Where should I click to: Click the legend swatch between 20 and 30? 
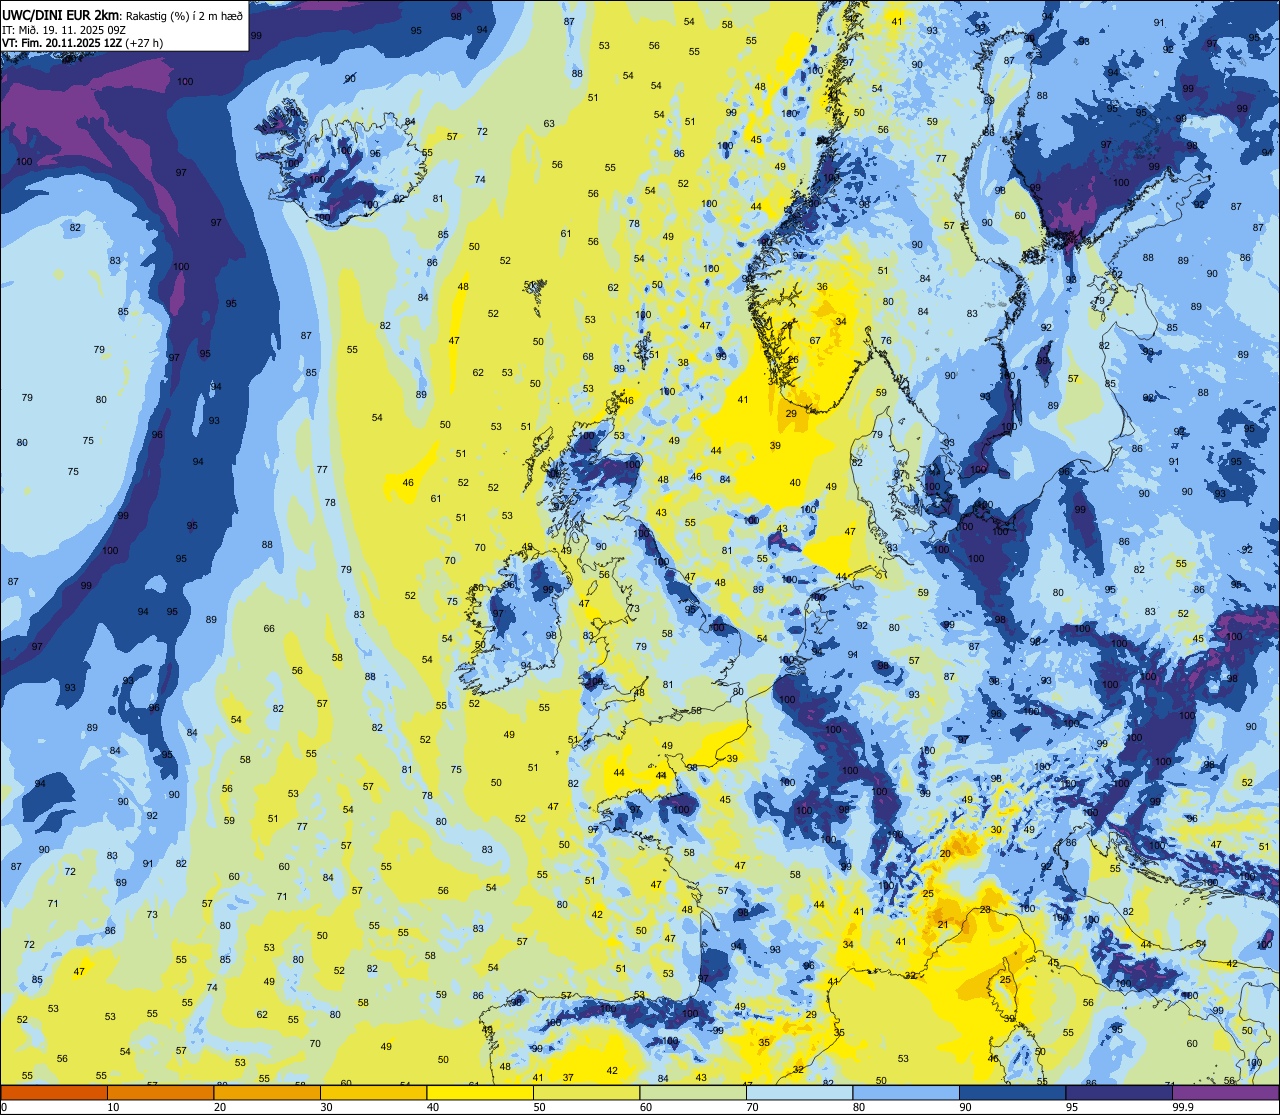click(267, 1093)
